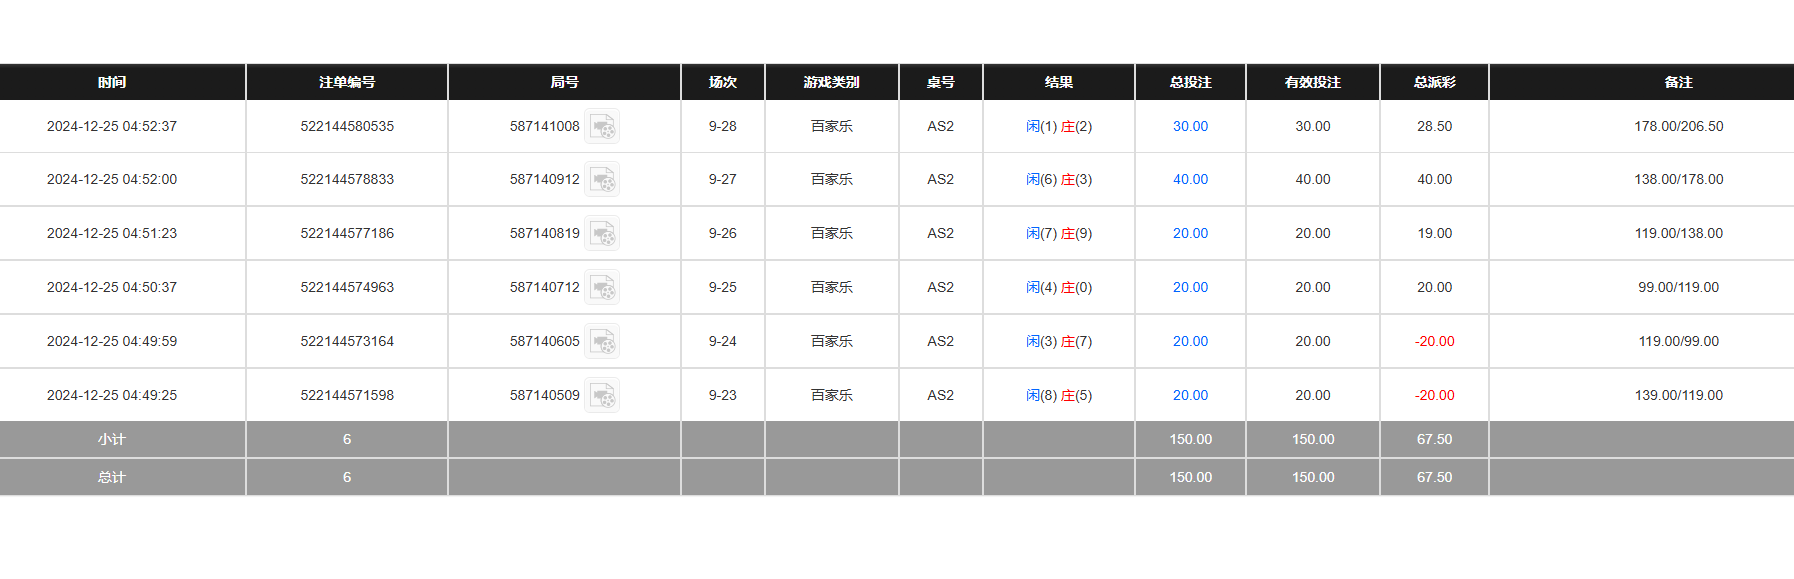Open the blue 30.00 total bet link
Viewport: 1794px width, 579px height.
click(x=1190, y=127)
